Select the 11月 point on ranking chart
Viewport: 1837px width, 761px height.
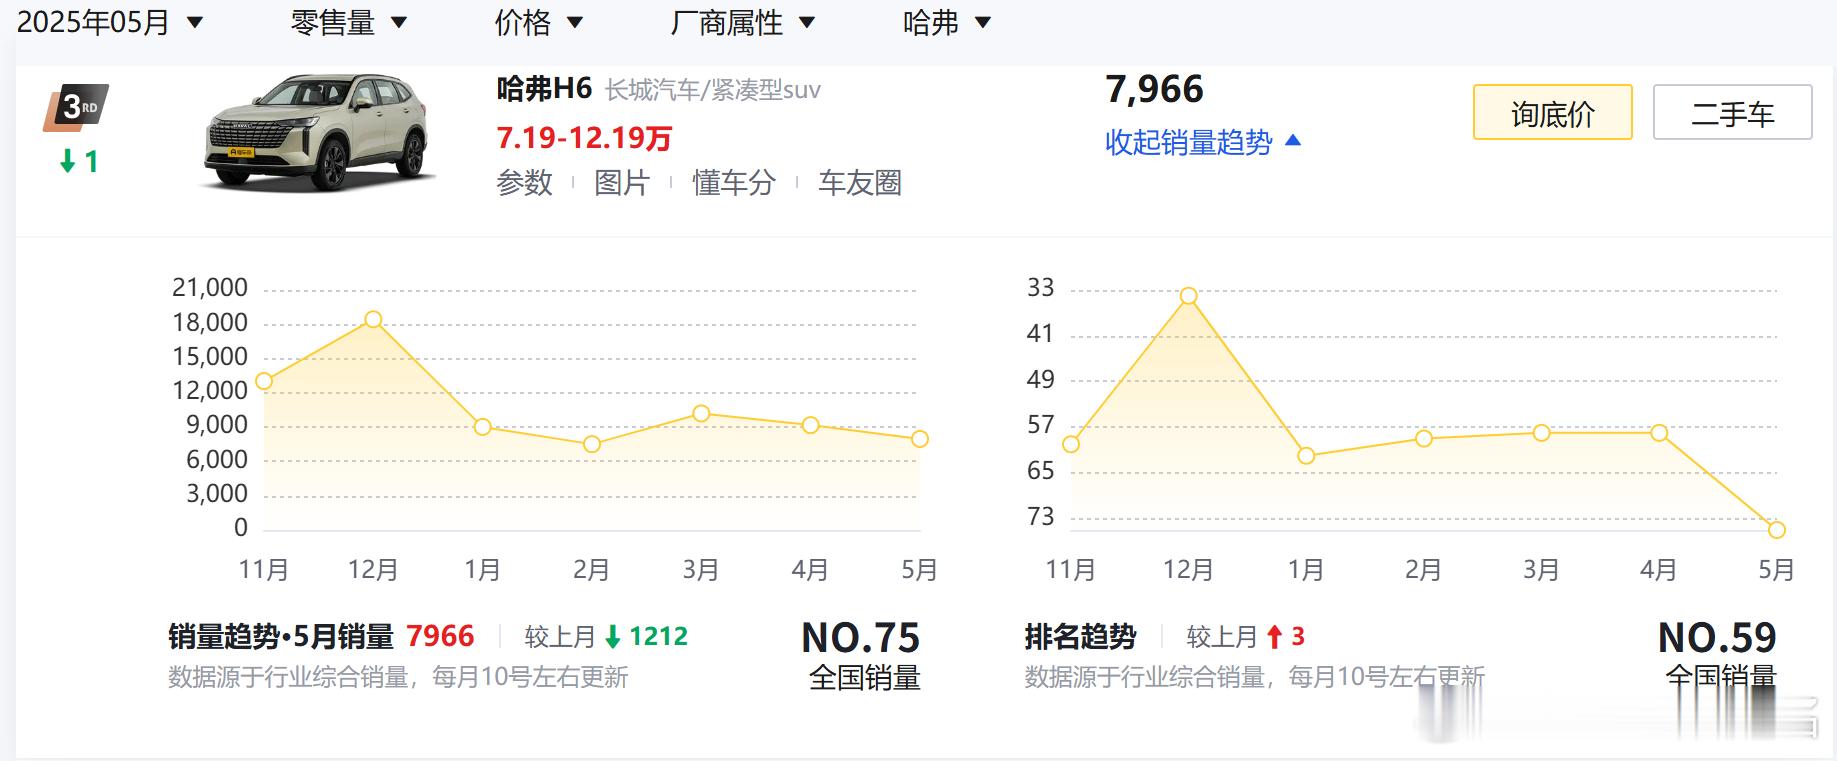[x=1071, y=445]
